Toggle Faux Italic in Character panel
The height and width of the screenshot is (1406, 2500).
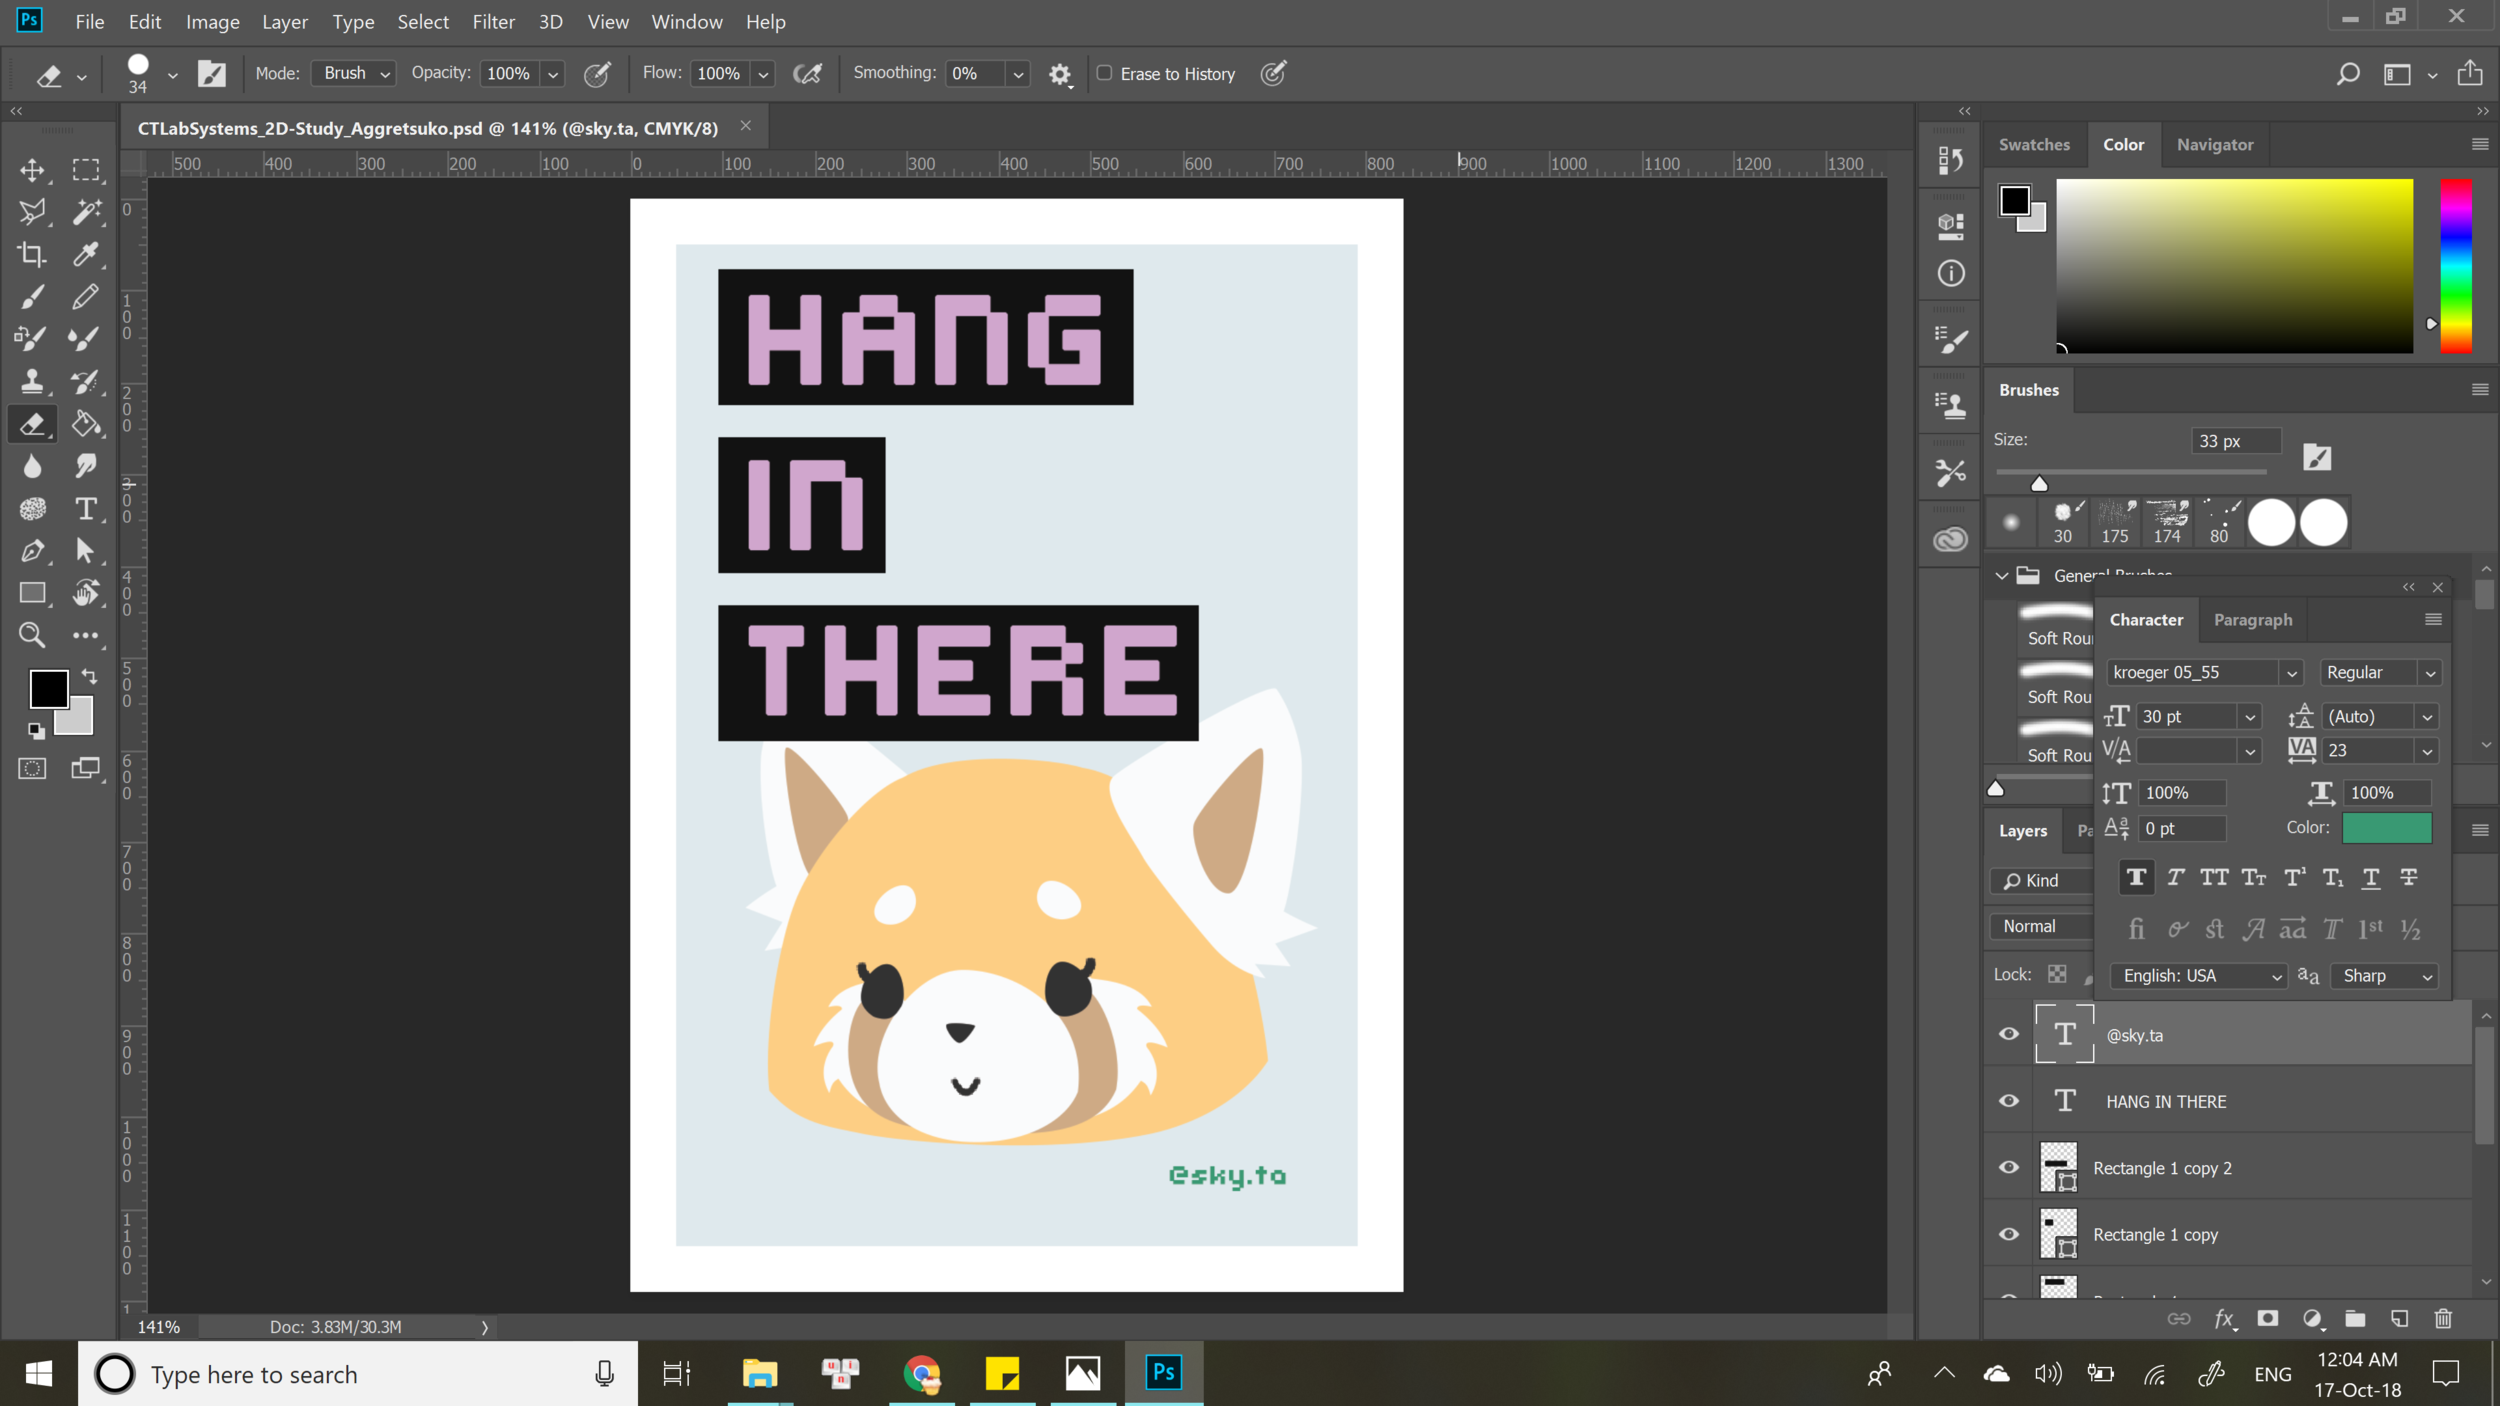pos(2175,877)
